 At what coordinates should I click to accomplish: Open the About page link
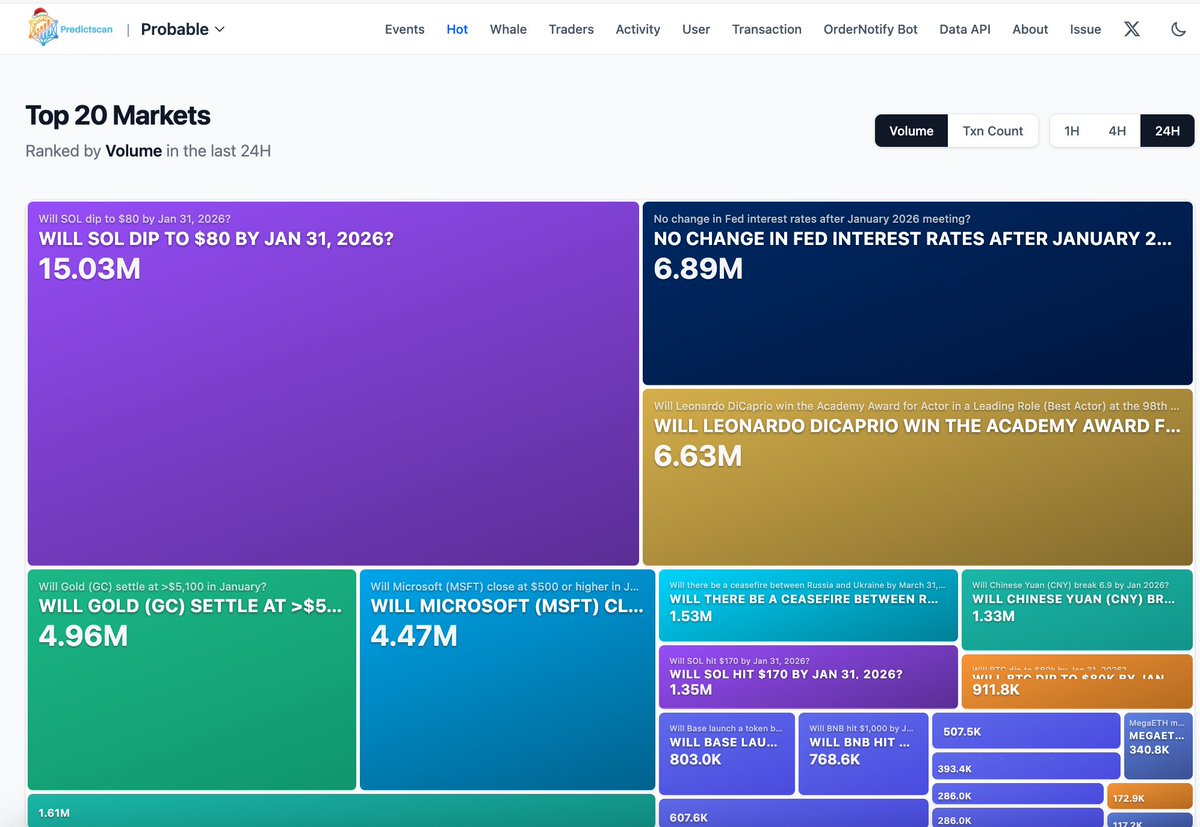(x=1030, y=29)
